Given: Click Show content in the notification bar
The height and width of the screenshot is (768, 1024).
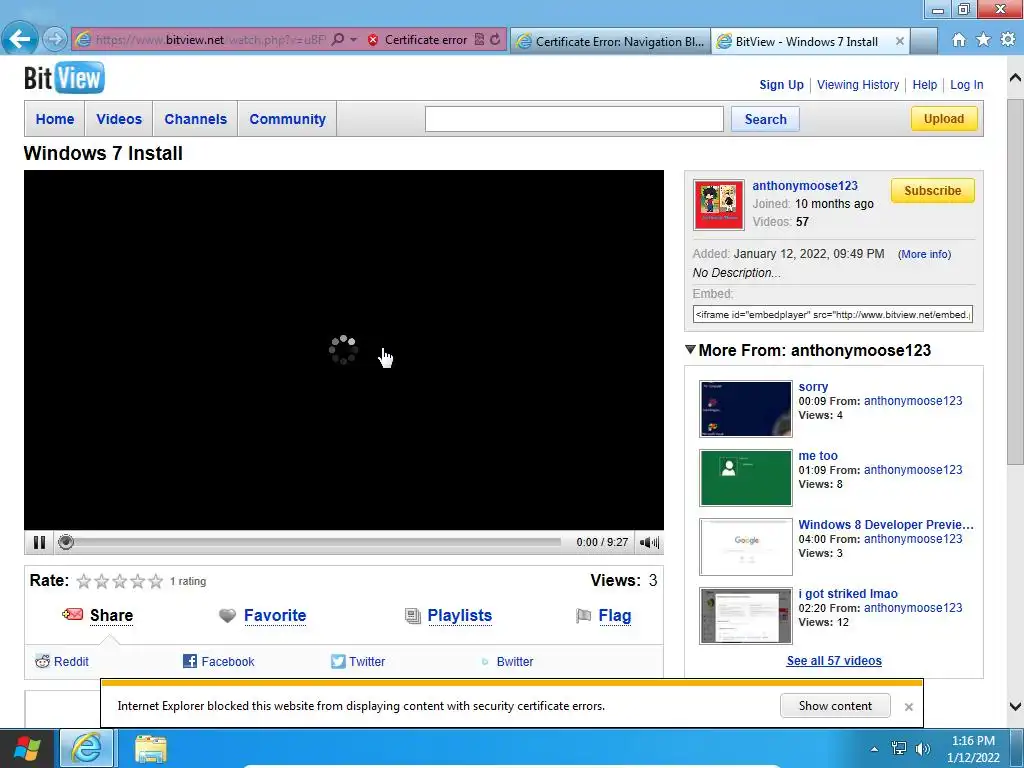Looking at the screenshot, I should (835, 706).
